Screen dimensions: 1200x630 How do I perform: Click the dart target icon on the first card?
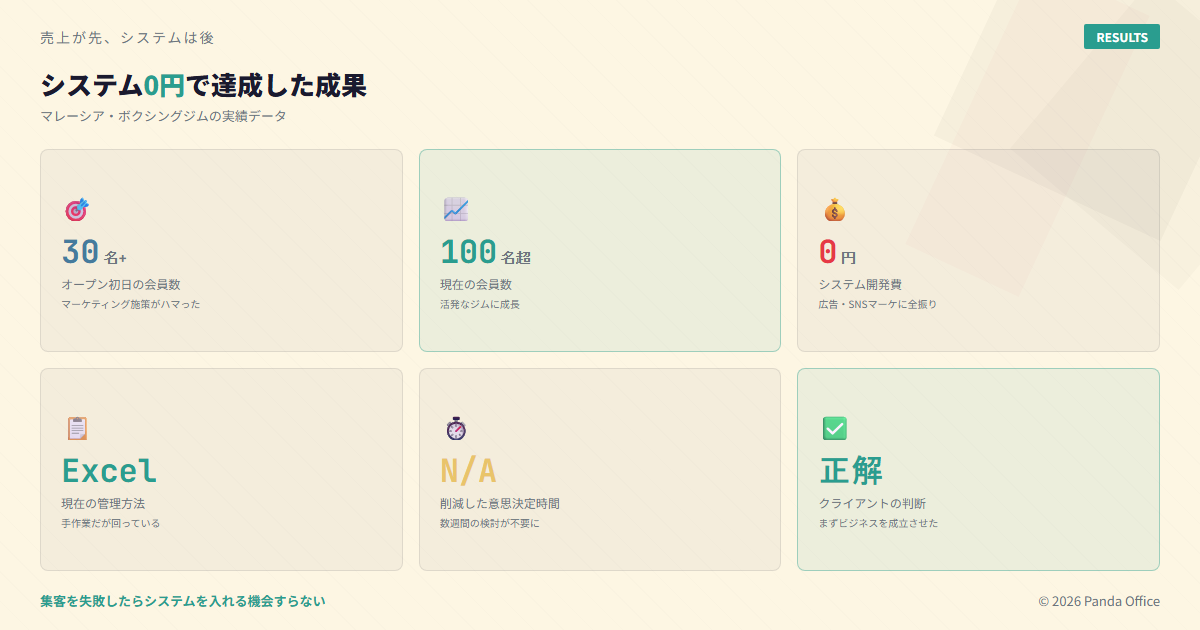pyautogui.click(x=74, y=208)
